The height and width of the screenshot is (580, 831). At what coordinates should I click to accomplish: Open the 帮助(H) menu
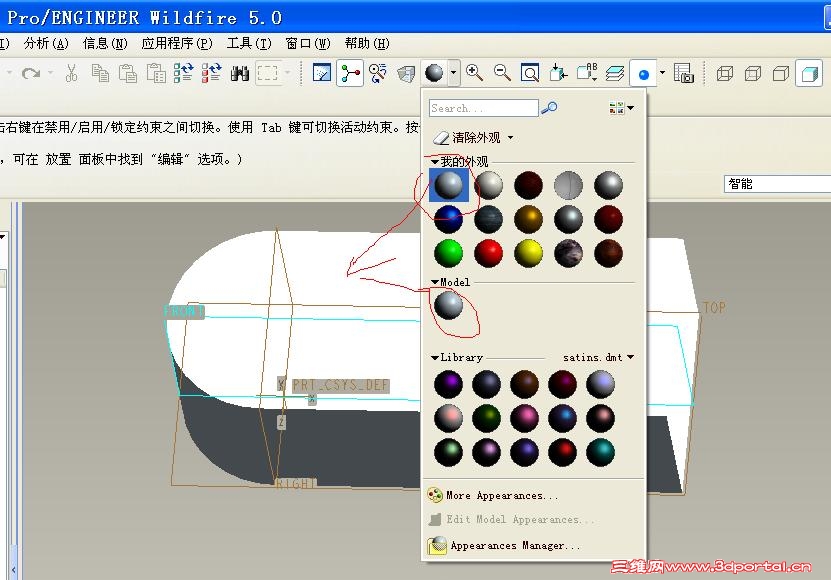point(367,43)
